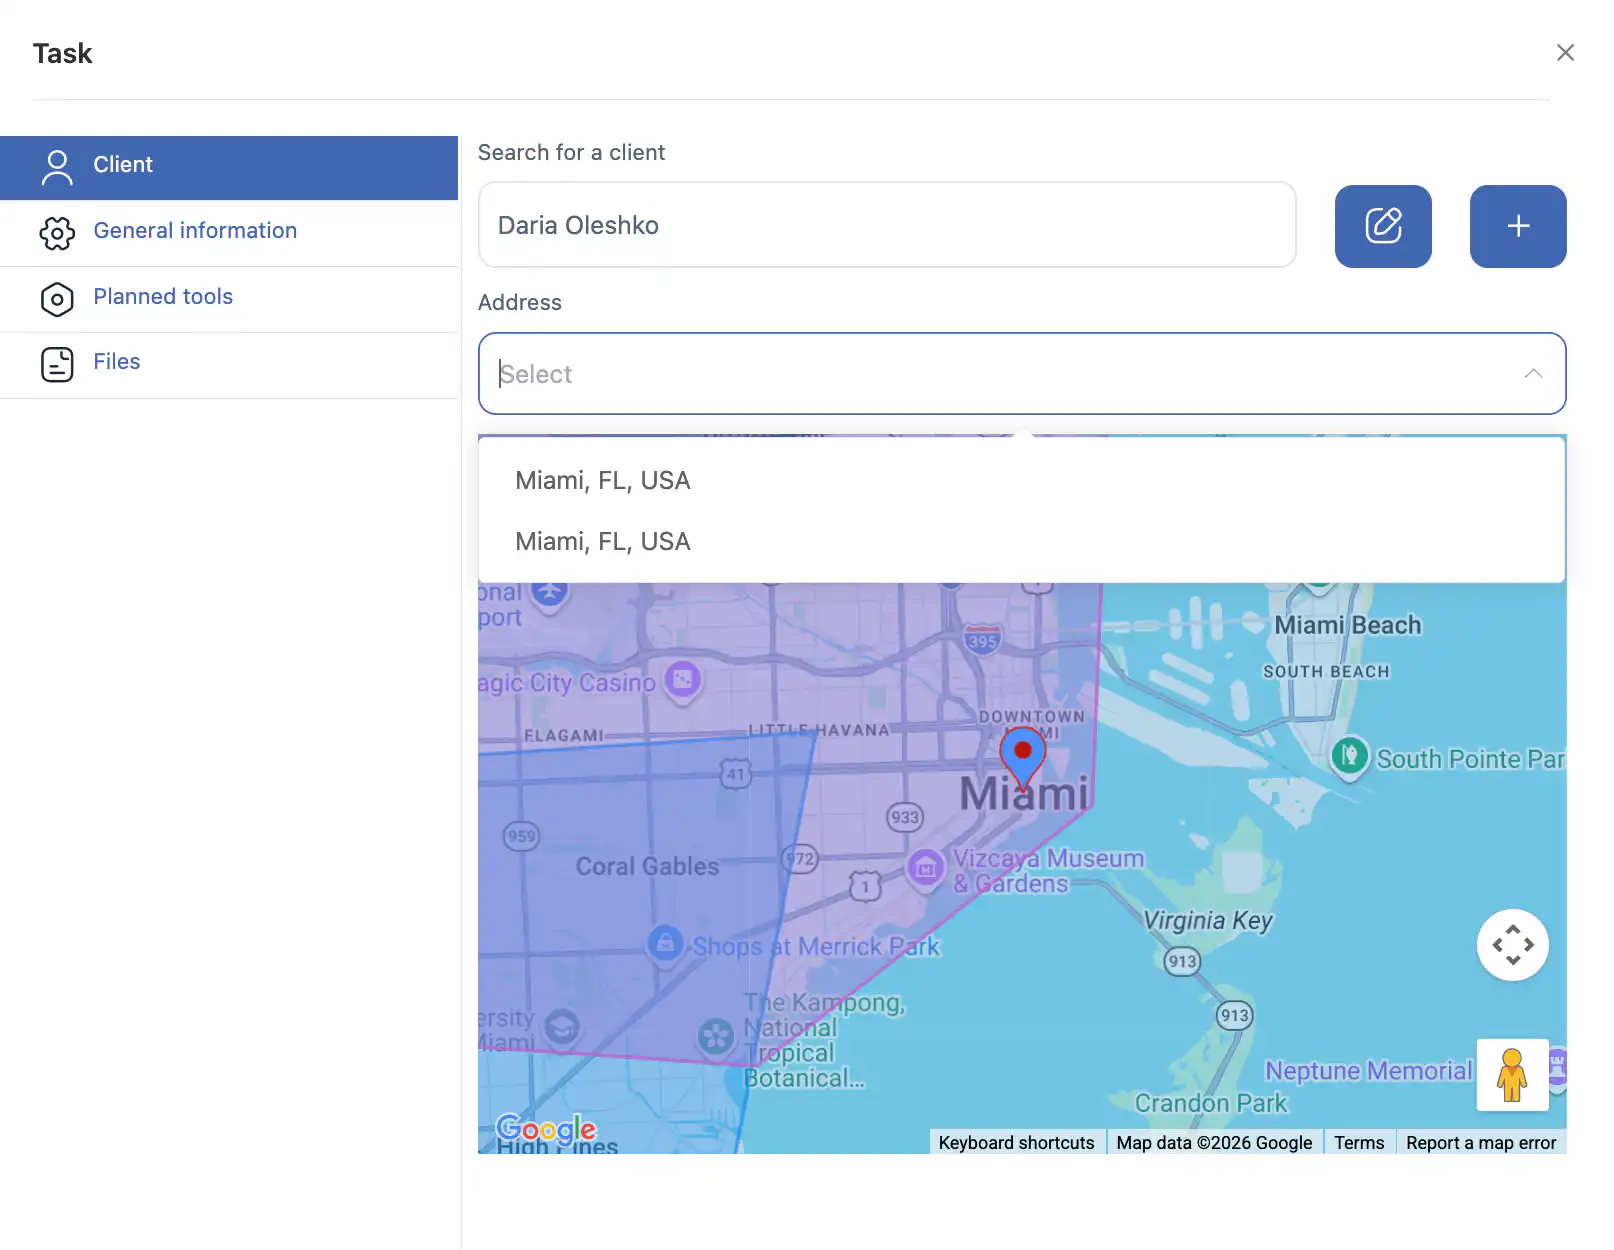Click Report a map error link
Screen dimensions: 1614x1250
tap(1480, 1143)
